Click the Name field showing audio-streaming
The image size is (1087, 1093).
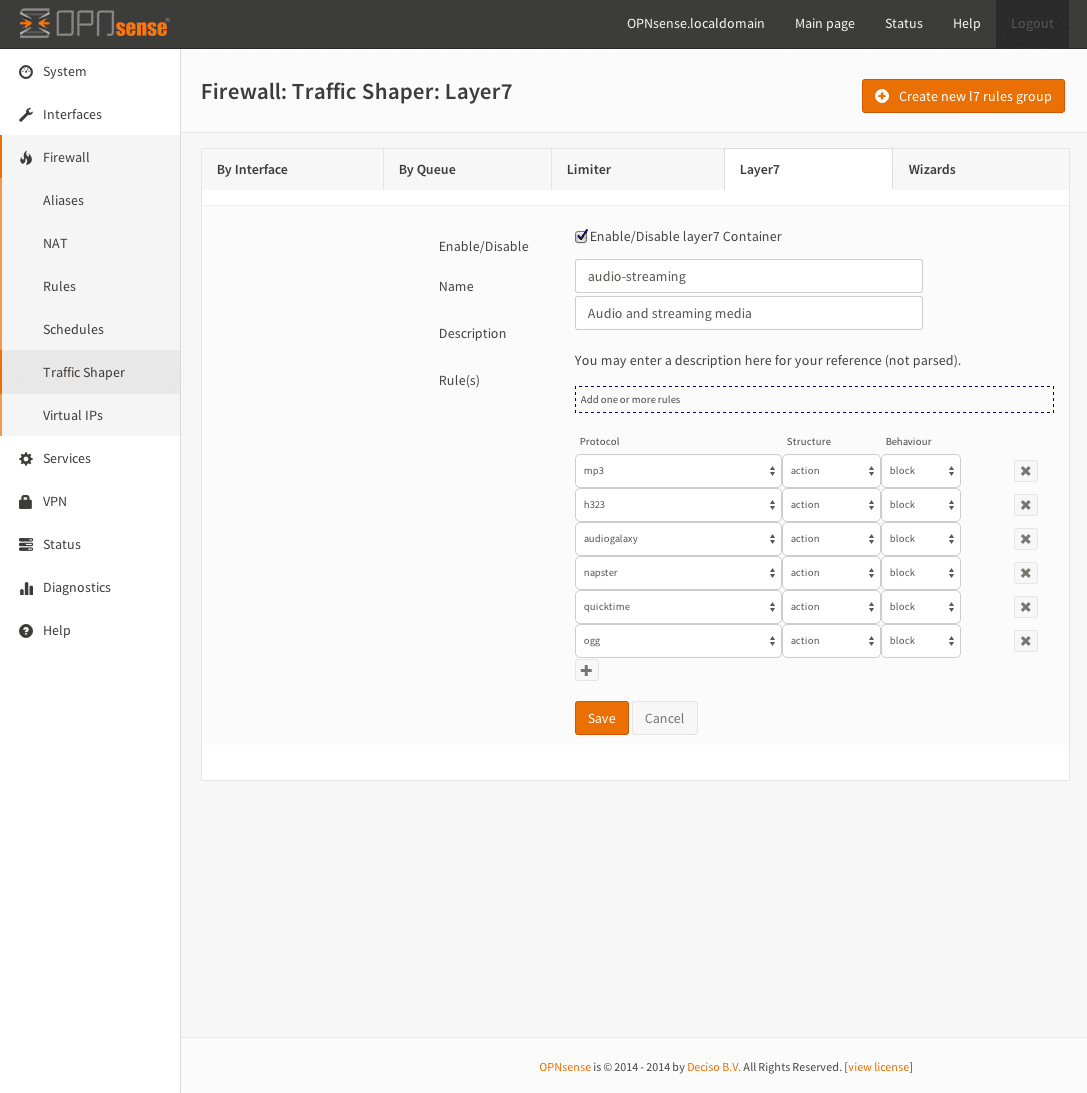748,276
